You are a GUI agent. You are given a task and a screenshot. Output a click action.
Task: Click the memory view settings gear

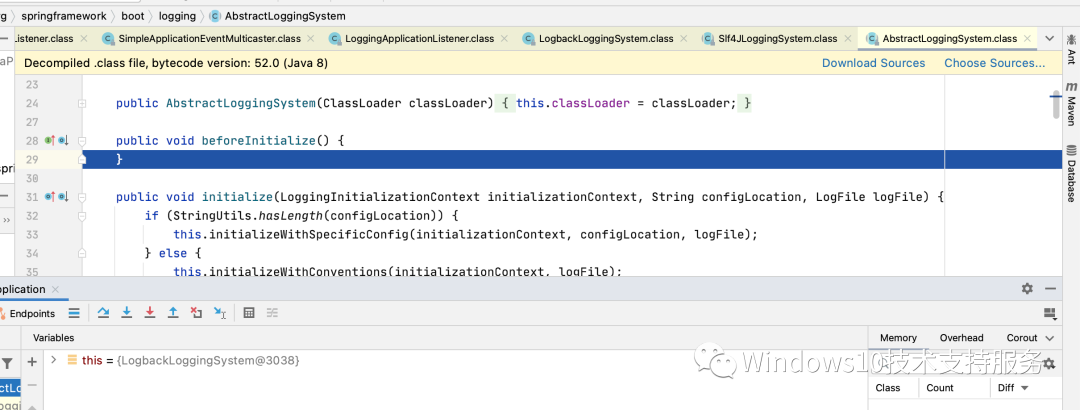(1049, 363)
